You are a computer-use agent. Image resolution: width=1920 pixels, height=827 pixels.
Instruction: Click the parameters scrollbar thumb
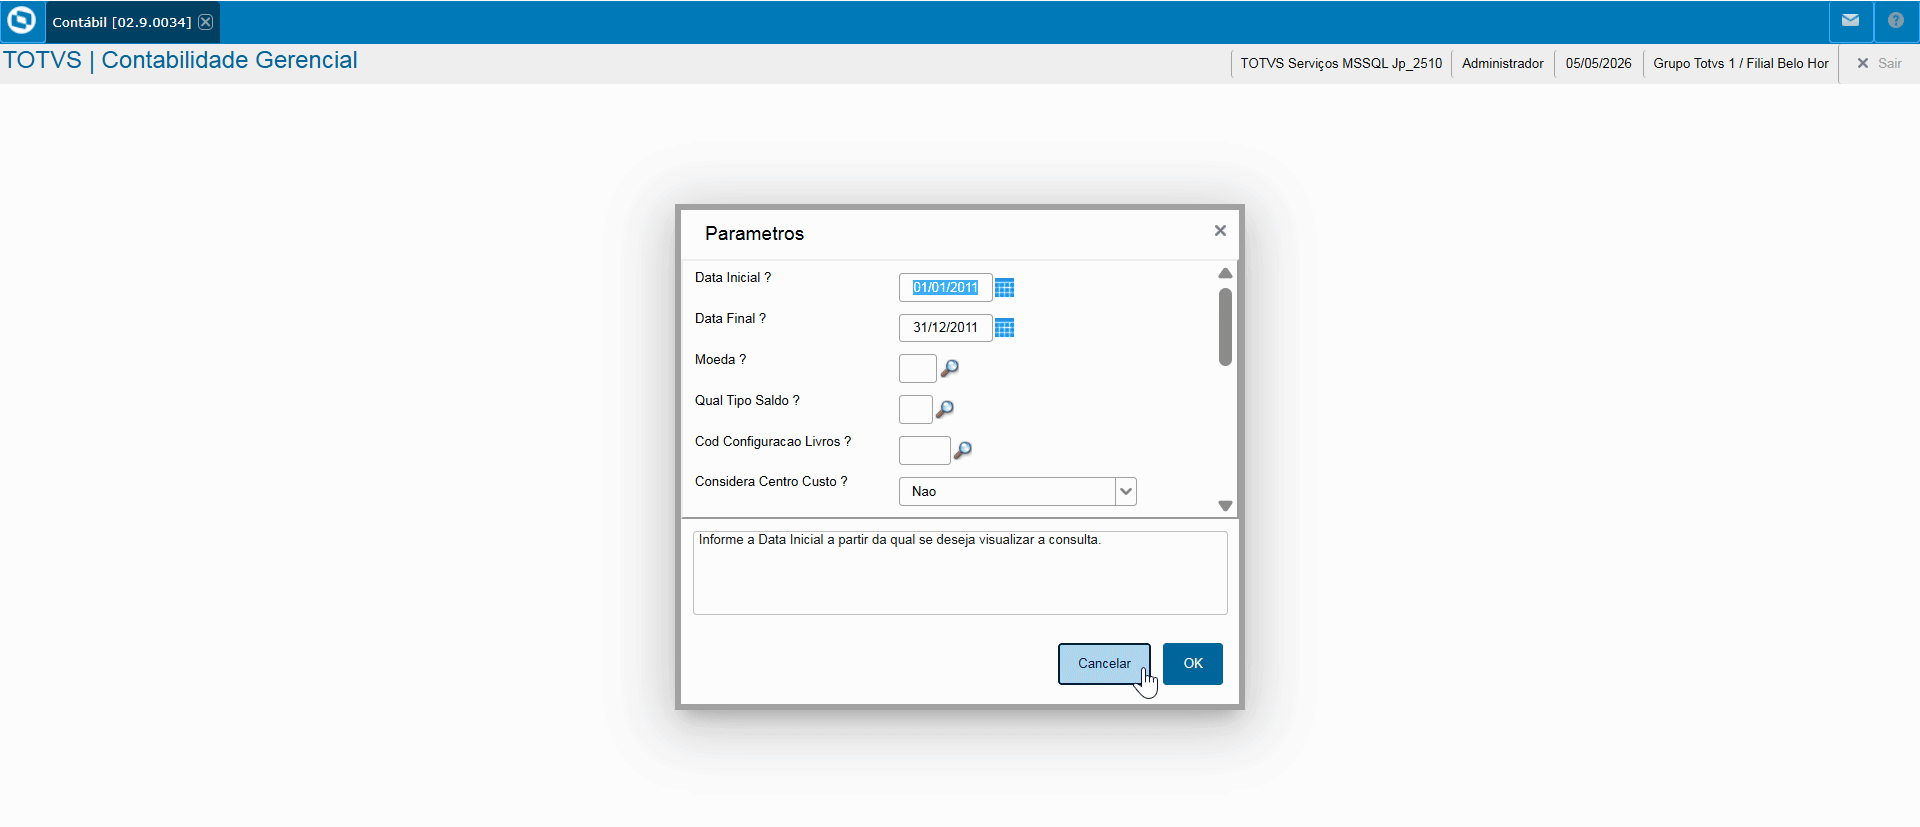[1225, 327]
